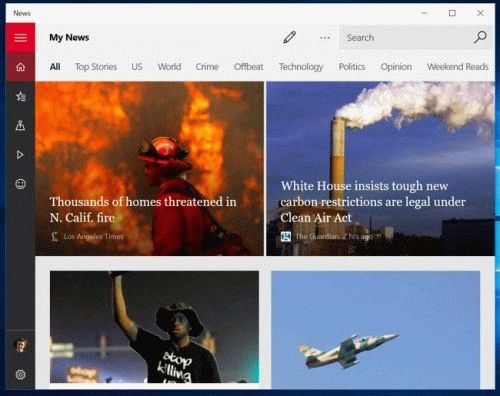Open the fighter jet article thumbnail
500x396 pixels.
tap(376, 330)
